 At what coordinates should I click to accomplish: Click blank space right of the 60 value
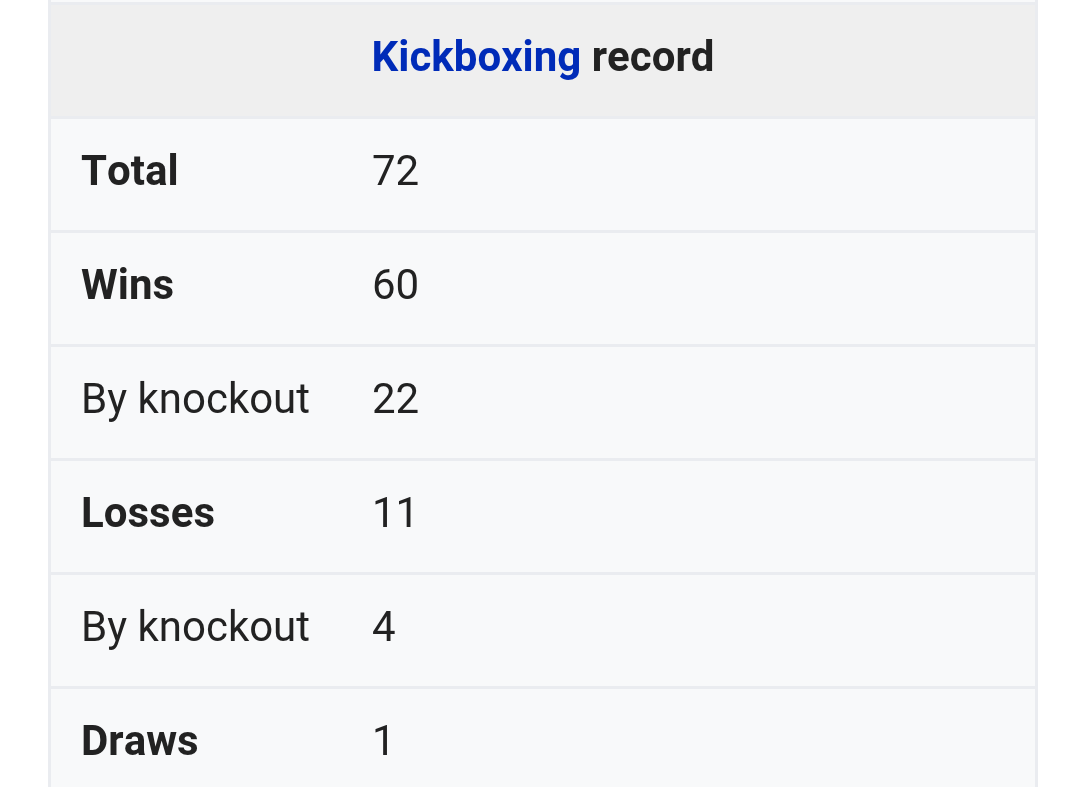pos(720,285)
